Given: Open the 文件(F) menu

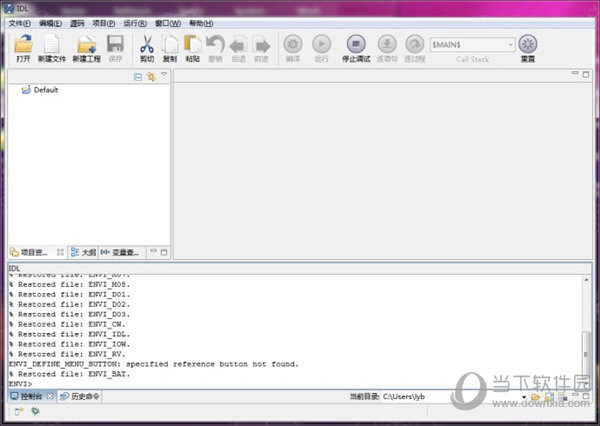Looking at the screenshot, I should click(x=20, y=23).
